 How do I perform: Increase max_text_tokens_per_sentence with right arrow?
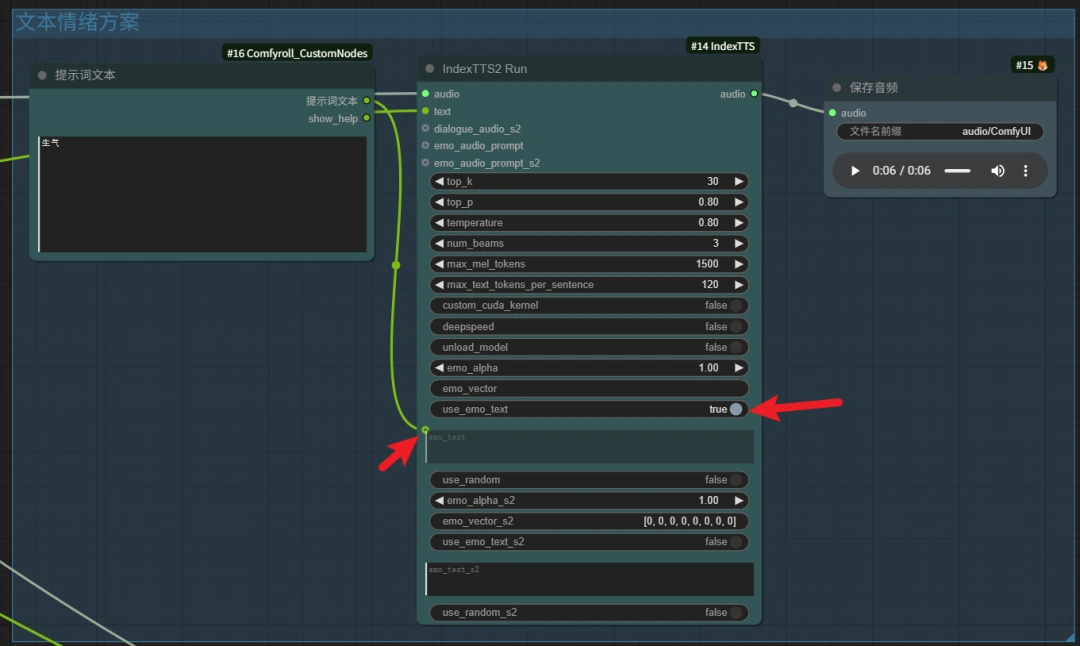point(738,284)
